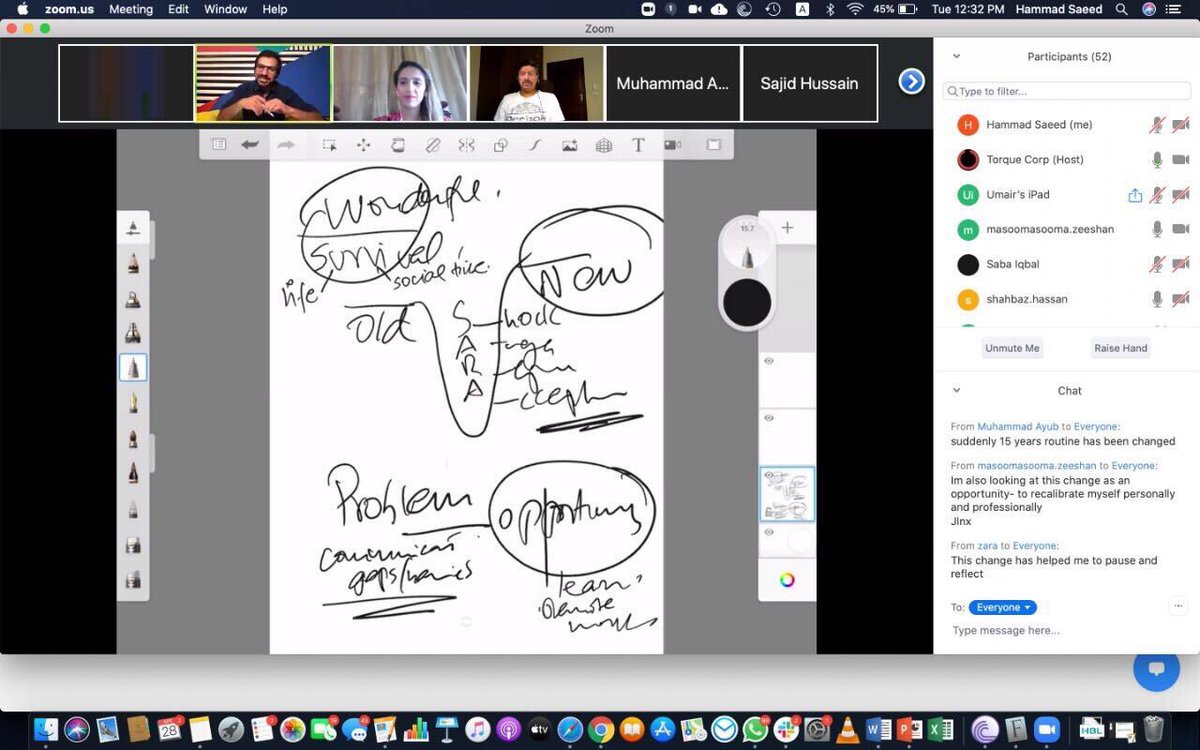The height and width of the screenshot is (750, 1200).
Task: Open the Meeting menu
Action: click(131, 9)
